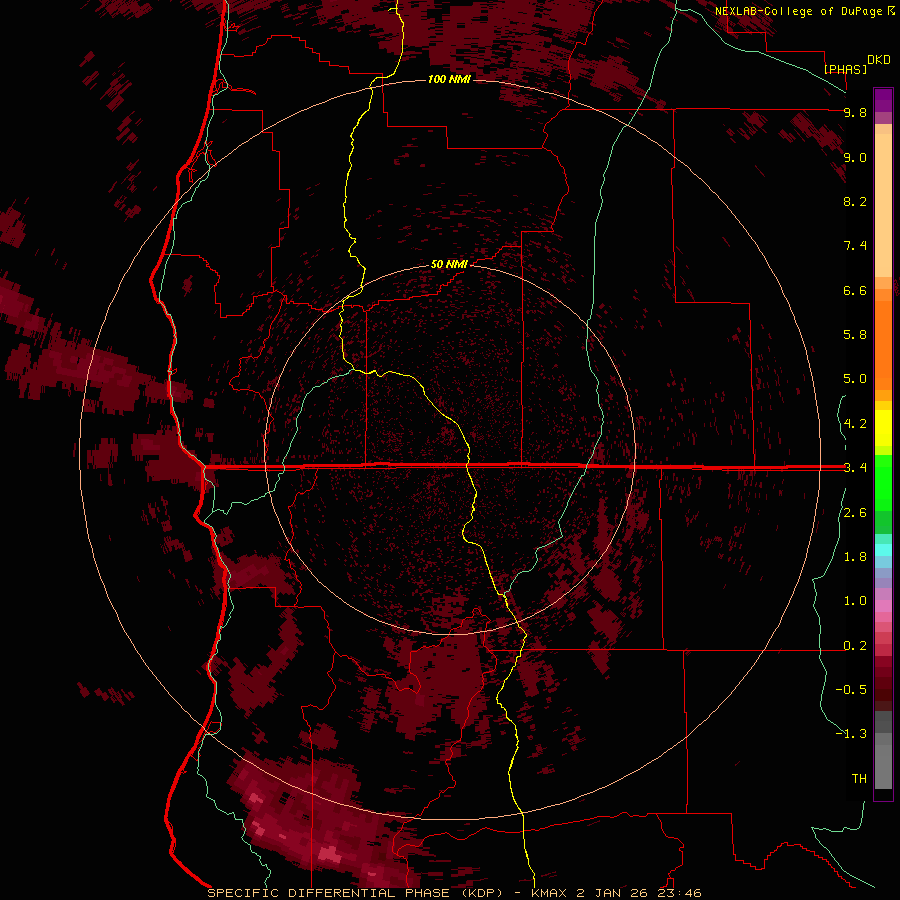Viewport: 900px width, 900px height.
Task: Pick the purple segment of the color bar
Action: tap(883, 100)
